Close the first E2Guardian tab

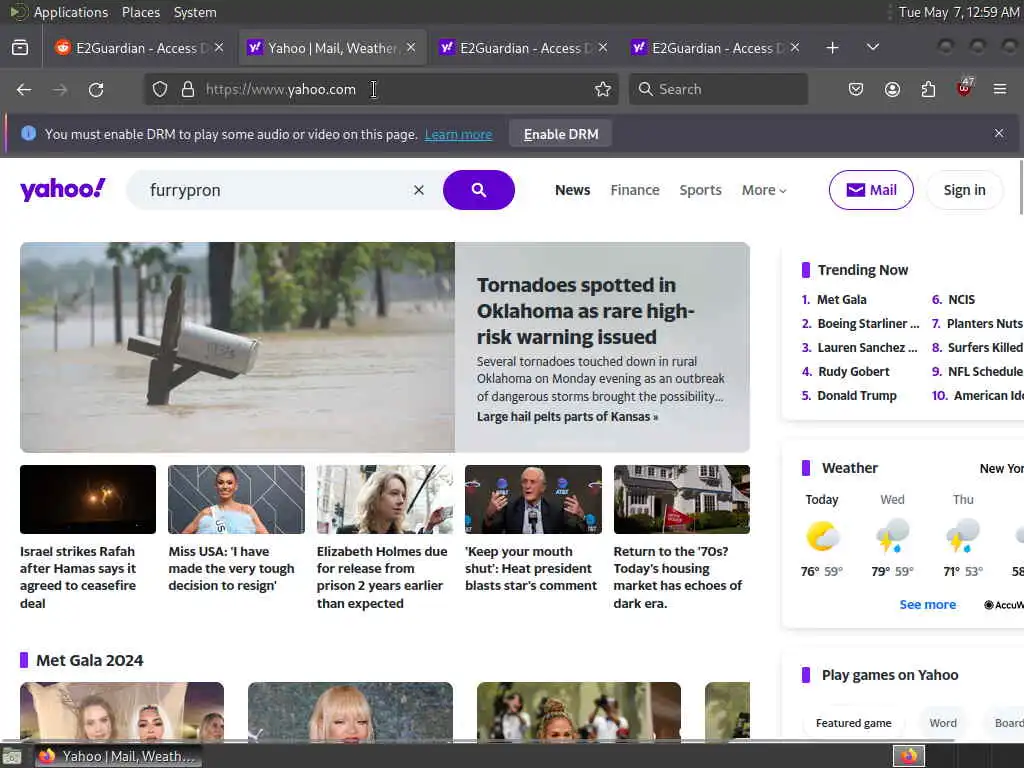pyautogui.click(x=219, y=48)
